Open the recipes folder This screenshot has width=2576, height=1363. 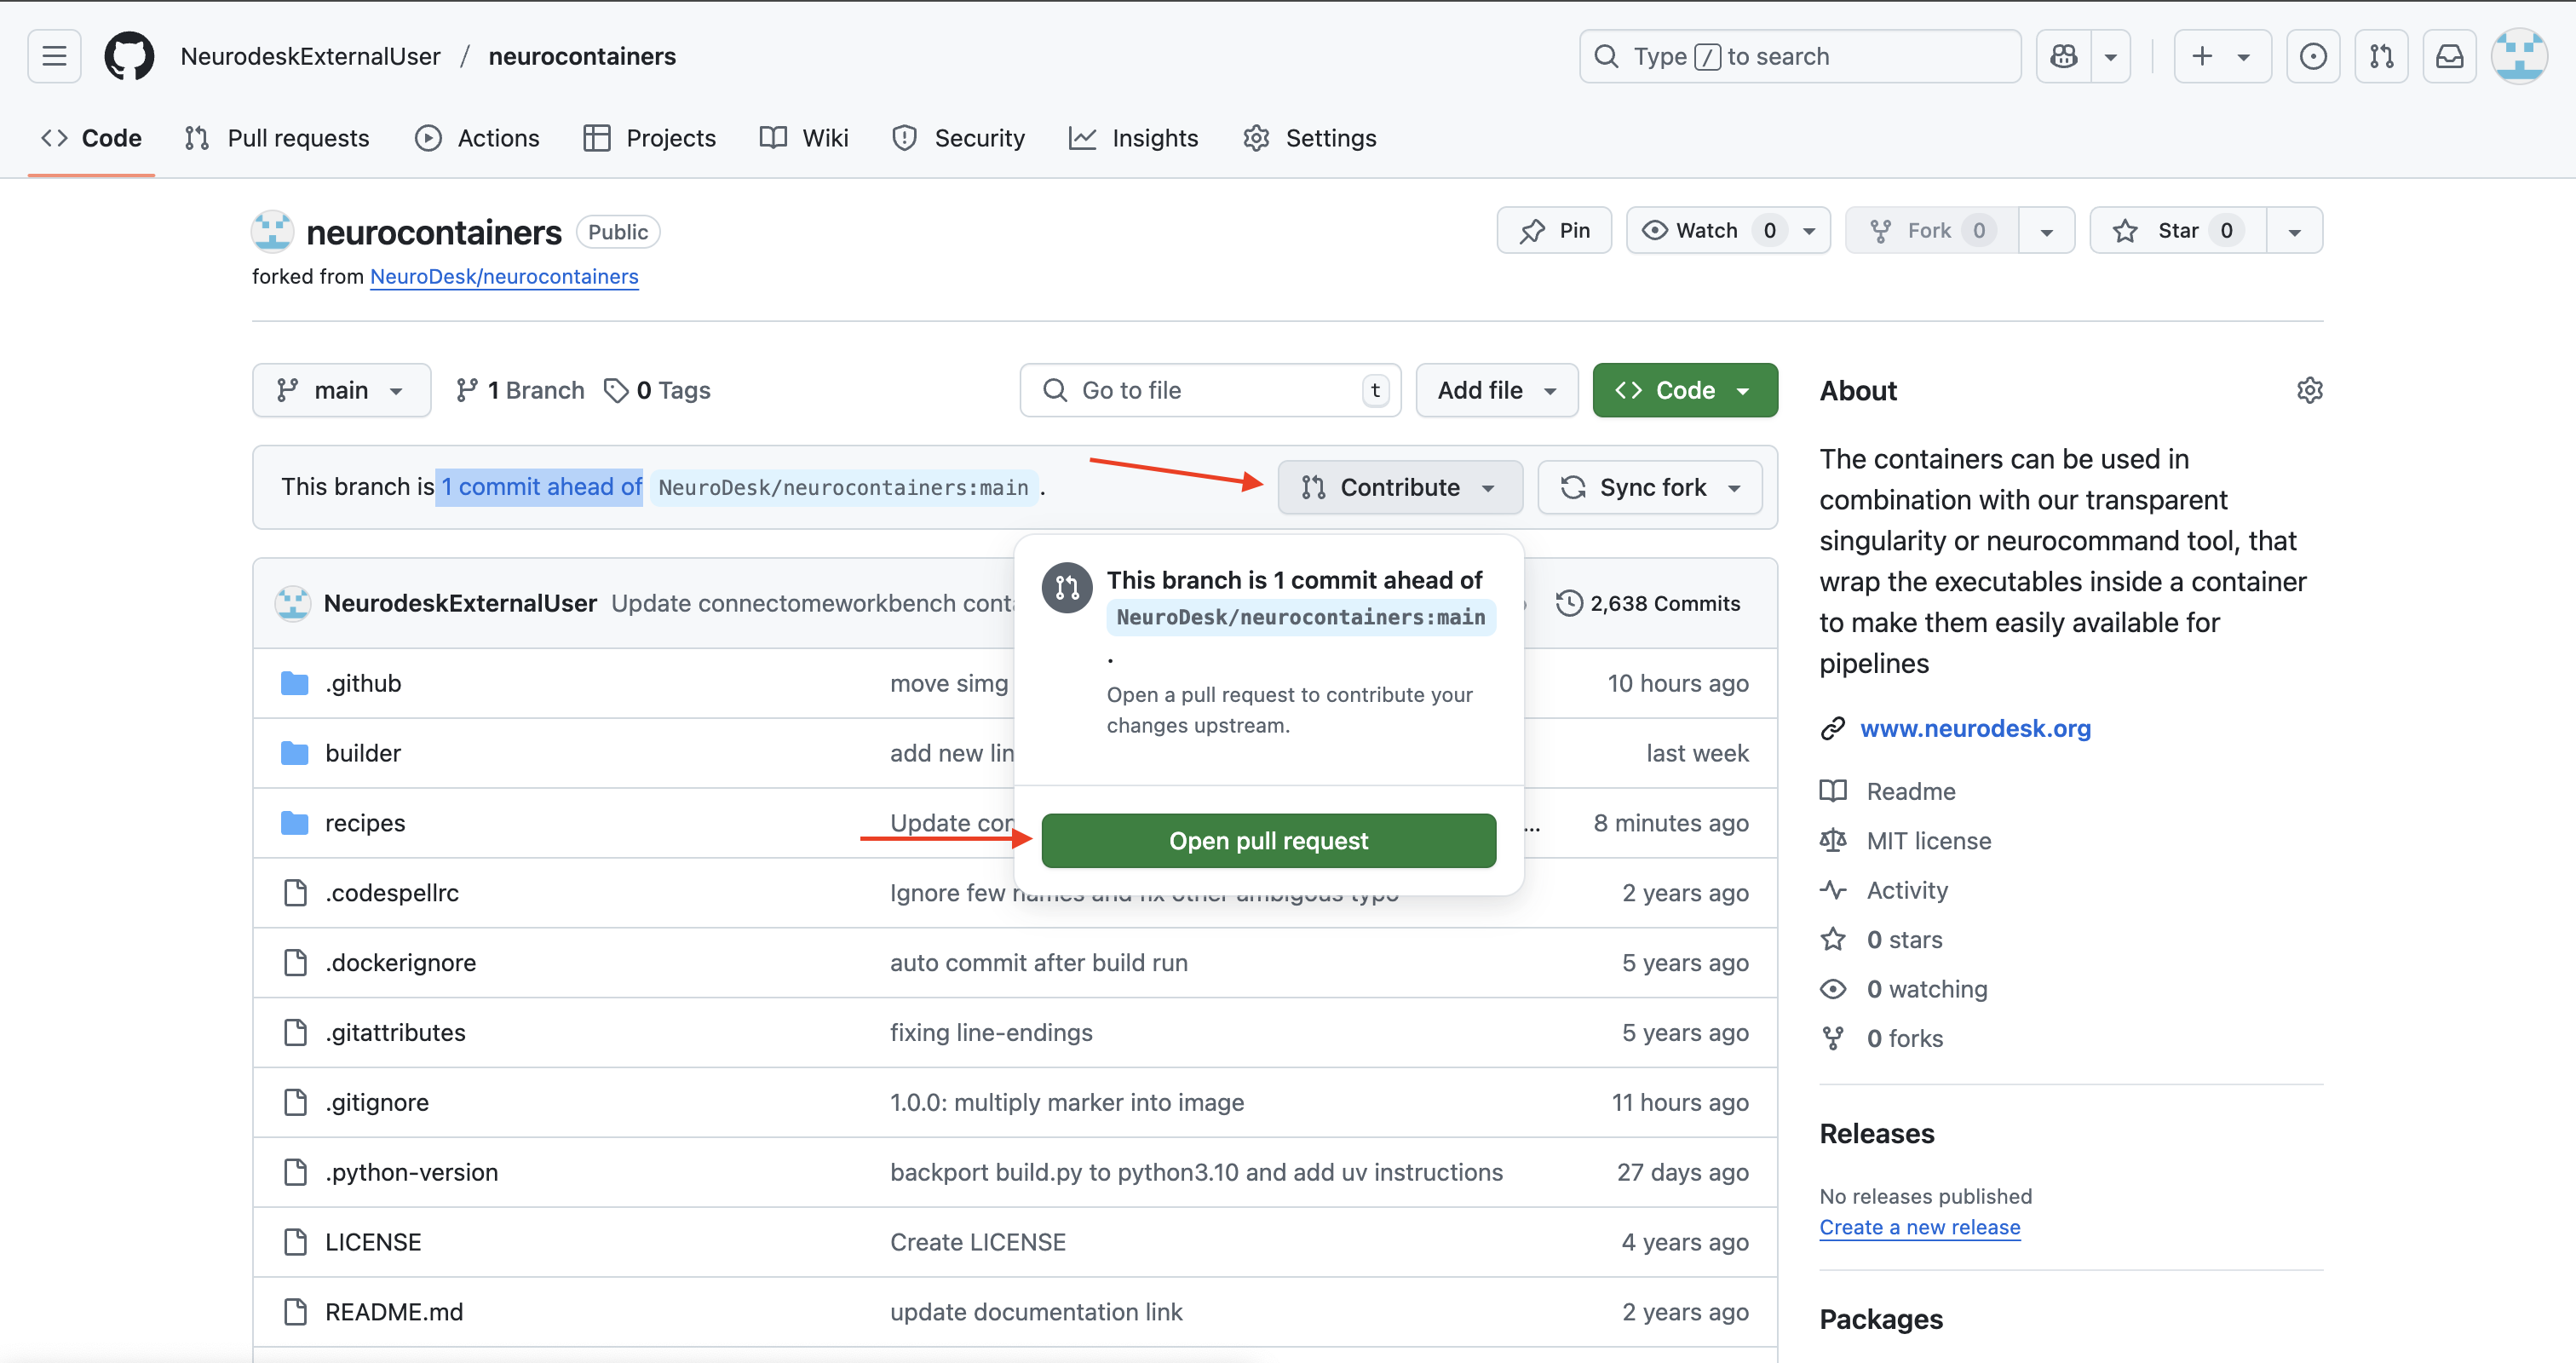pyautogui.click(x=365, y=823)
